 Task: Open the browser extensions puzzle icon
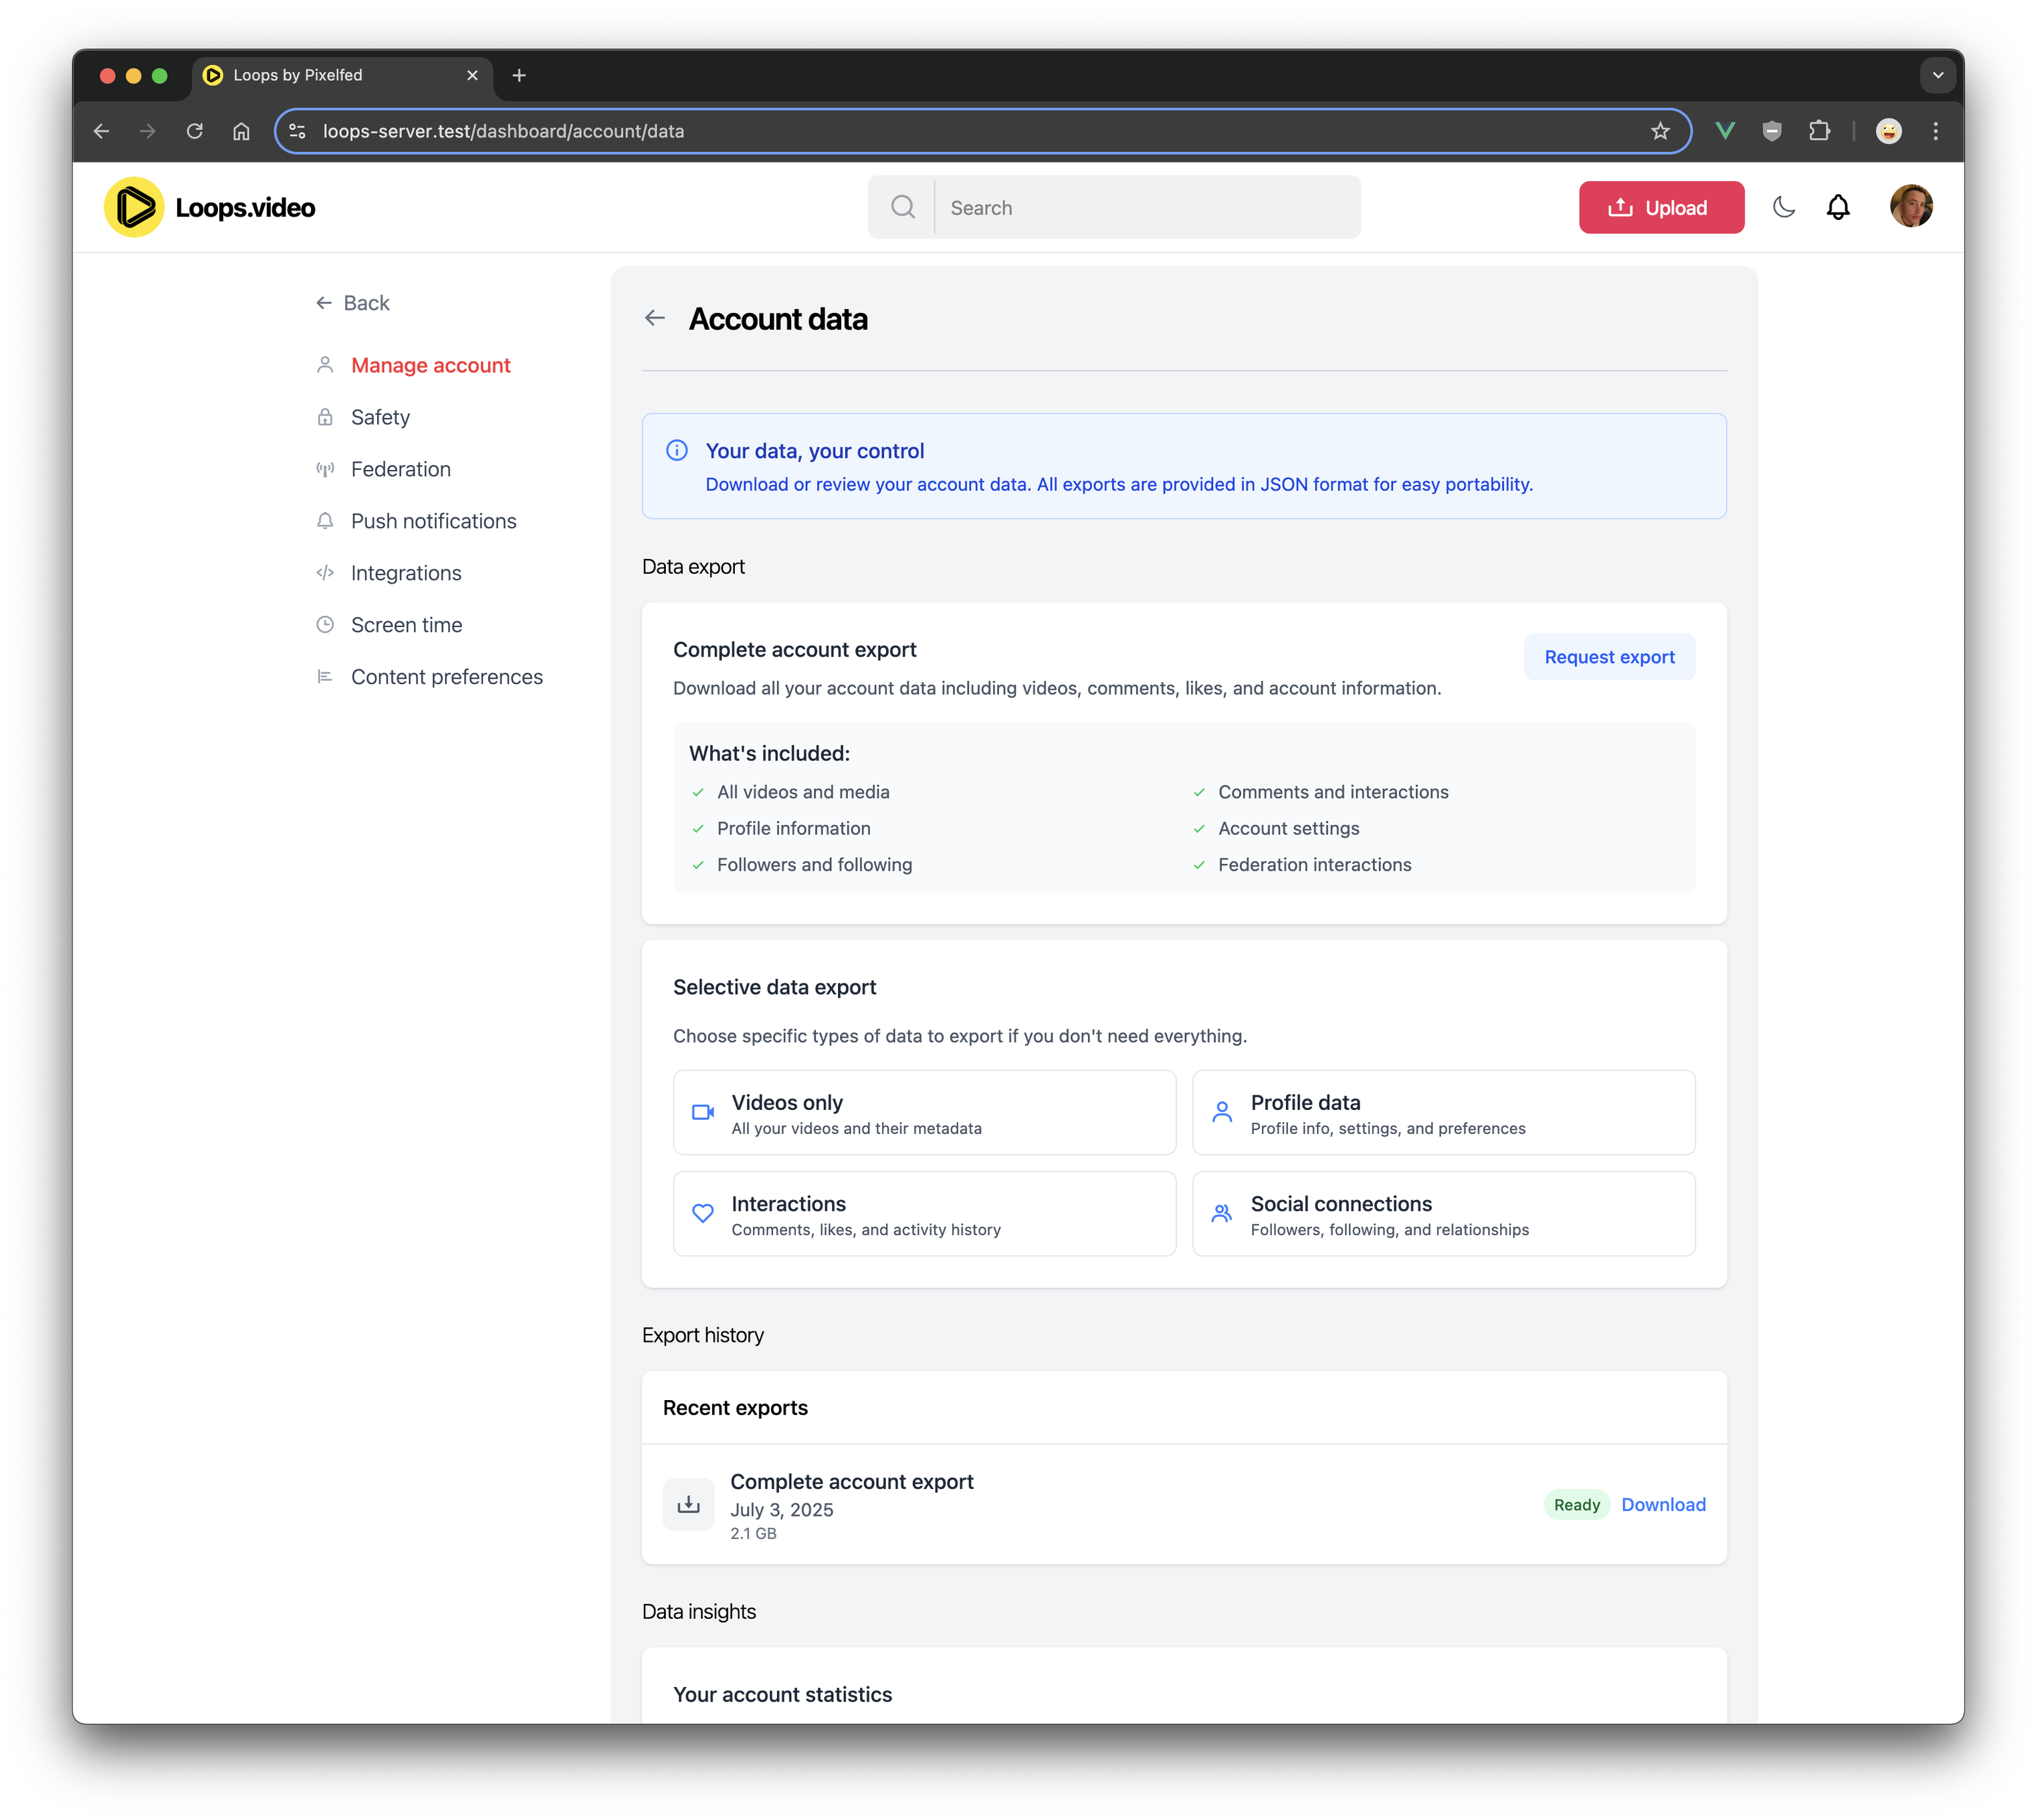point(1819,131)
